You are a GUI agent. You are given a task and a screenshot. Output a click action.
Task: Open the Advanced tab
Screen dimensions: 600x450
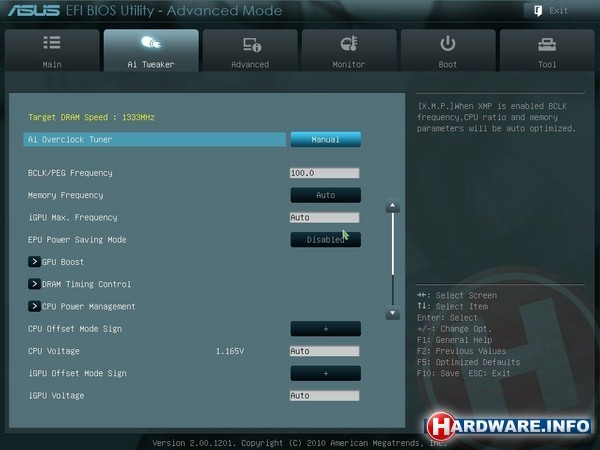coord(250,50)
